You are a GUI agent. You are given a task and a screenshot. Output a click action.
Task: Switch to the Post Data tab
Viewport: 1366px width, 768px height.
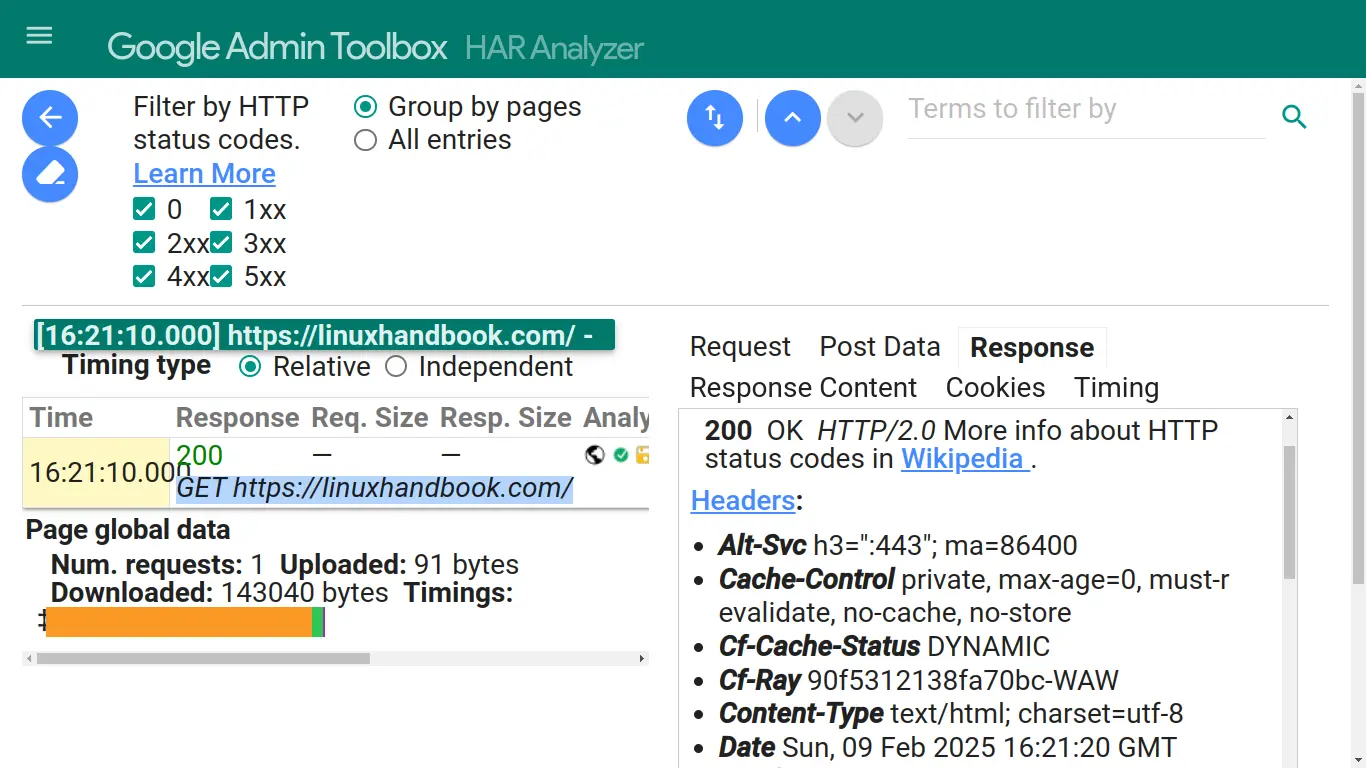(x=880, y=347)
